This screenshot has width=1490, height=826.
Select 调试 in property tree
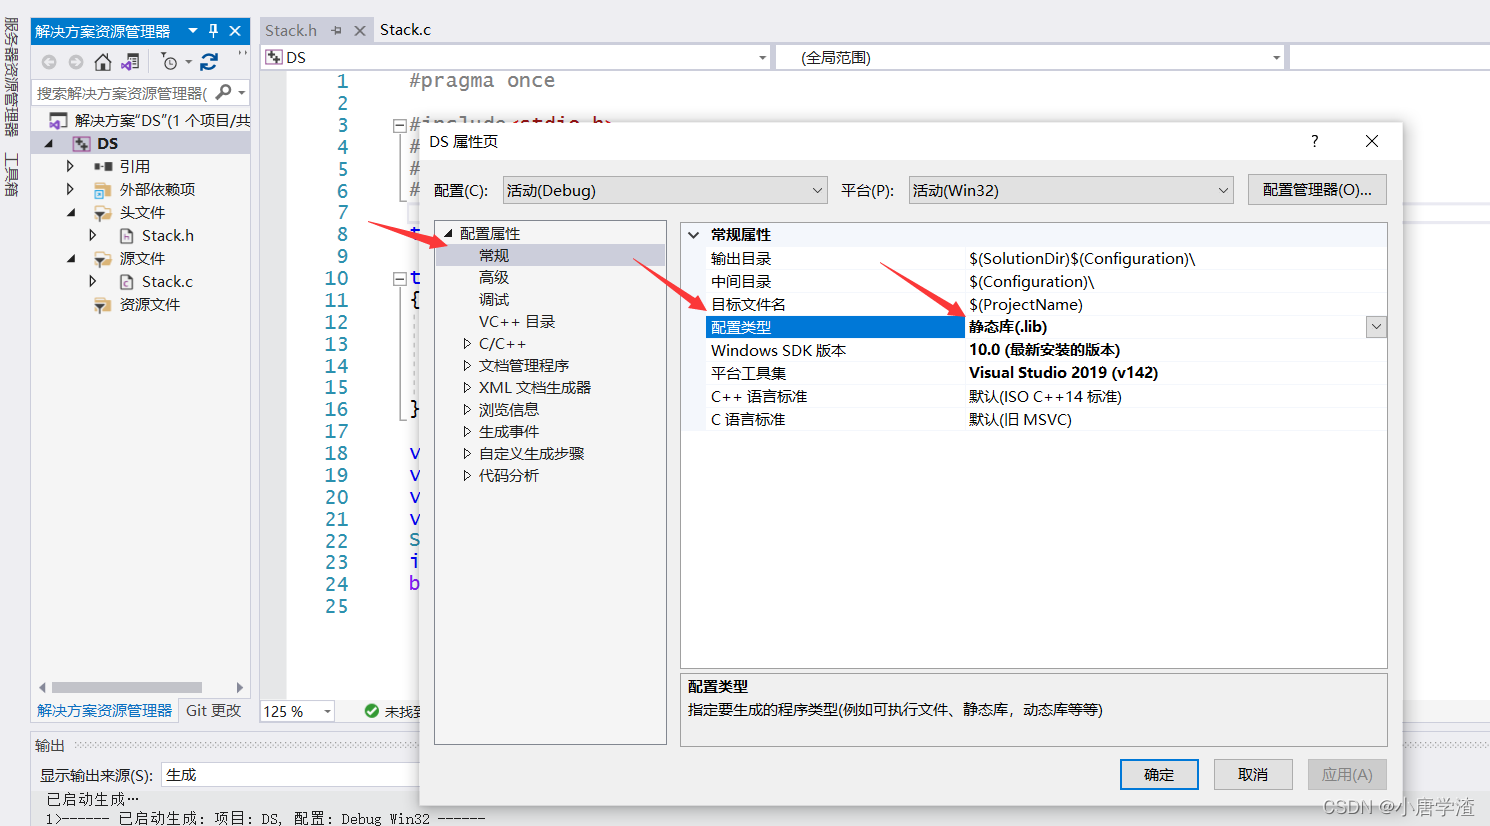[x=494, y=299]
